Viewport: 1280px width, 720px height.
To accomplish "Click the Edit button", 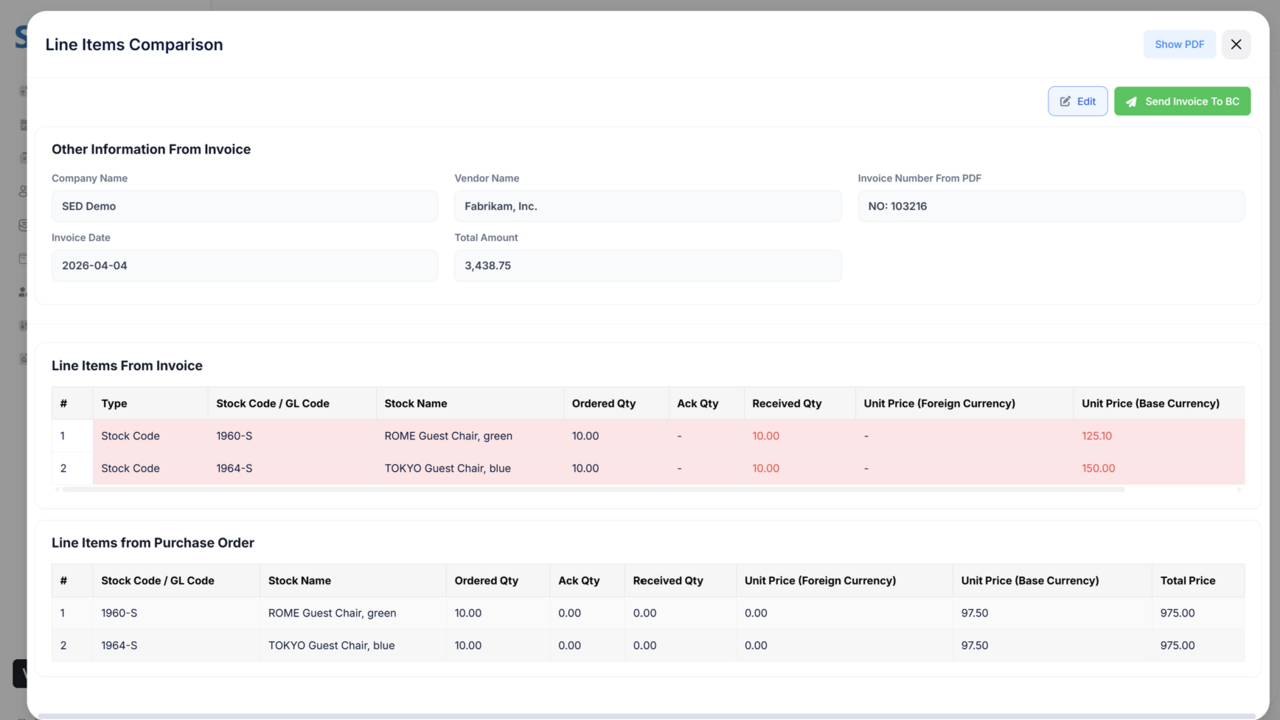I will (x=1078, y=101).
